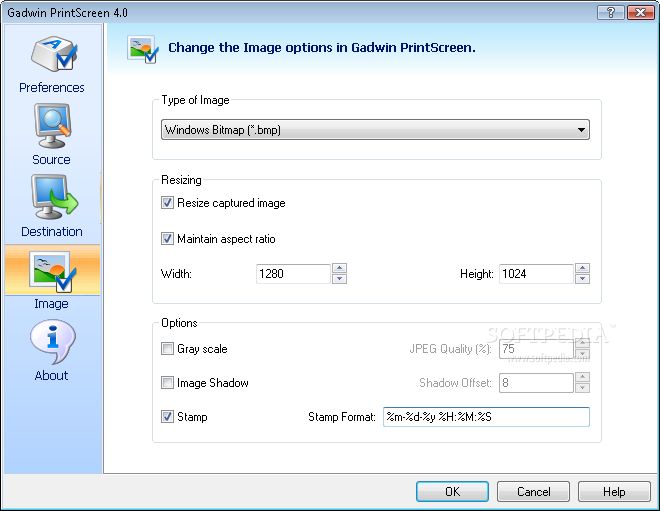Decrease Height with the down arrow
This screenshot has height=511, width=660.
tap(583, 279)
